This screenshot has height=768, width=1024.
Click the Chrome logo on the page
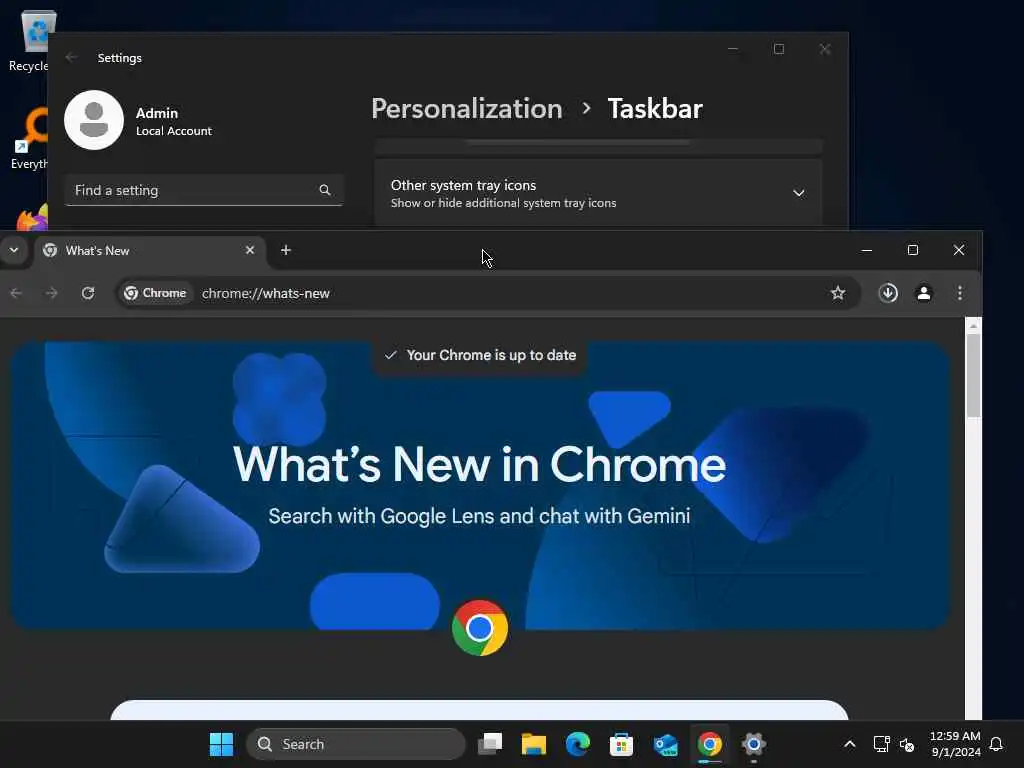(x=480, y=628)
